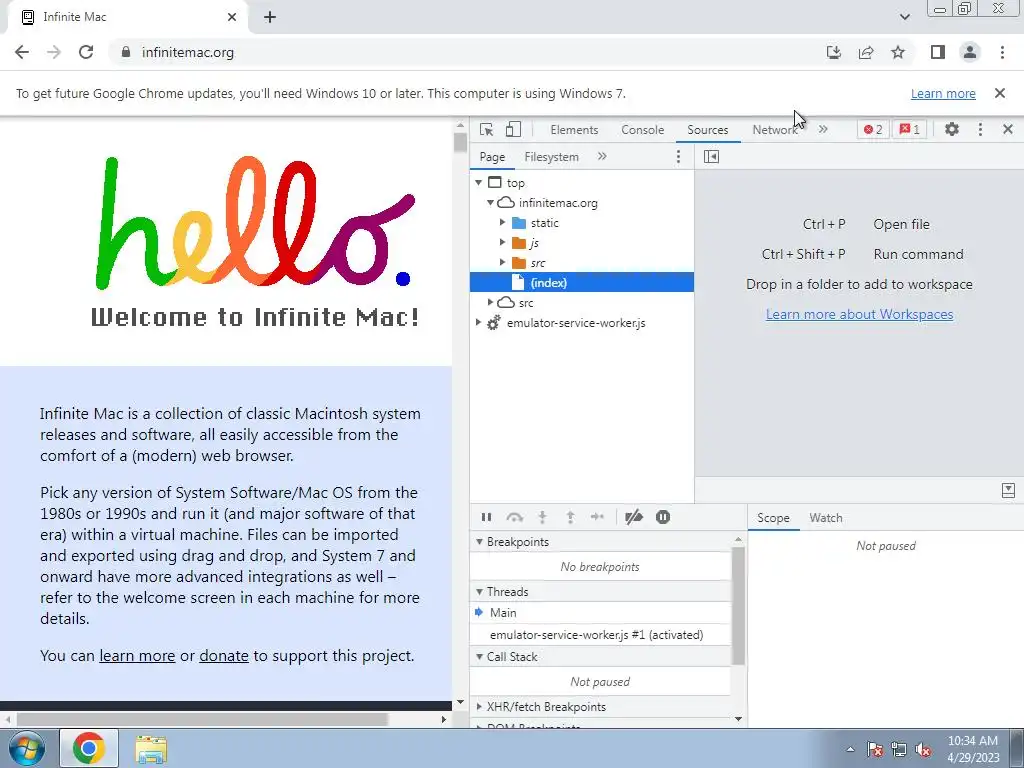Screen dimensions: 1024x768
Task: Show more DevTools tabs chevron
Action: 823,129
